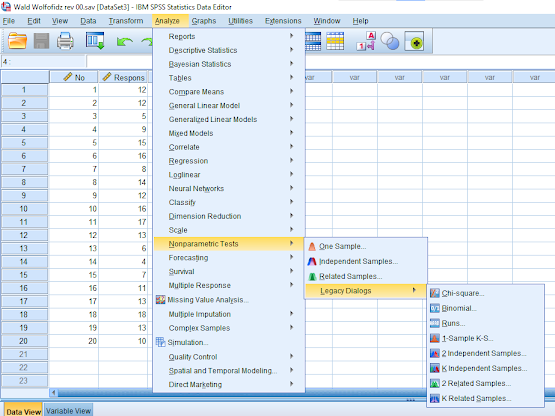Expand Legacy Dialogs submenu

(x=366, y=291)
